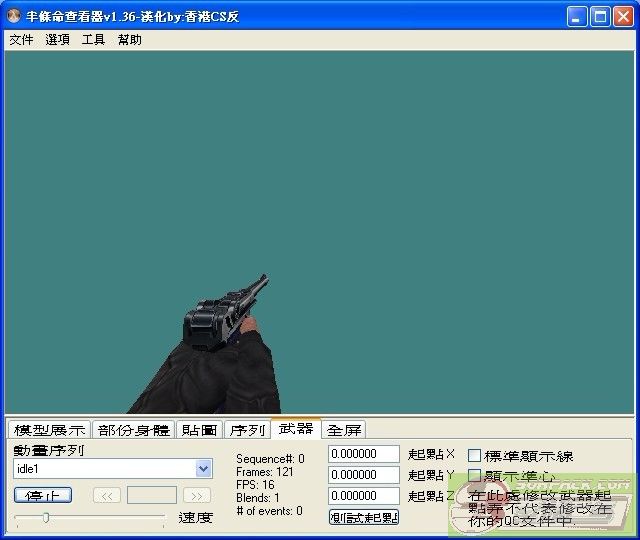Switch to the 模型展示 tab
Screen dimensions: 640x540
[x=49, y=430]
